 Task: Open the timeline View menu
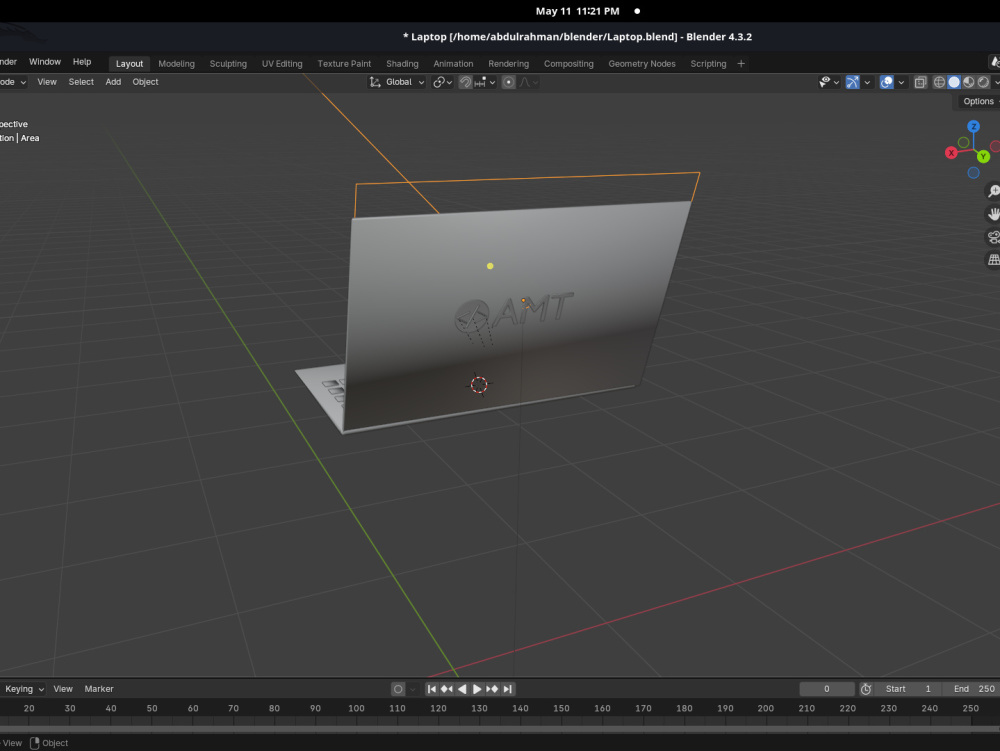click(x=62, y=689)
